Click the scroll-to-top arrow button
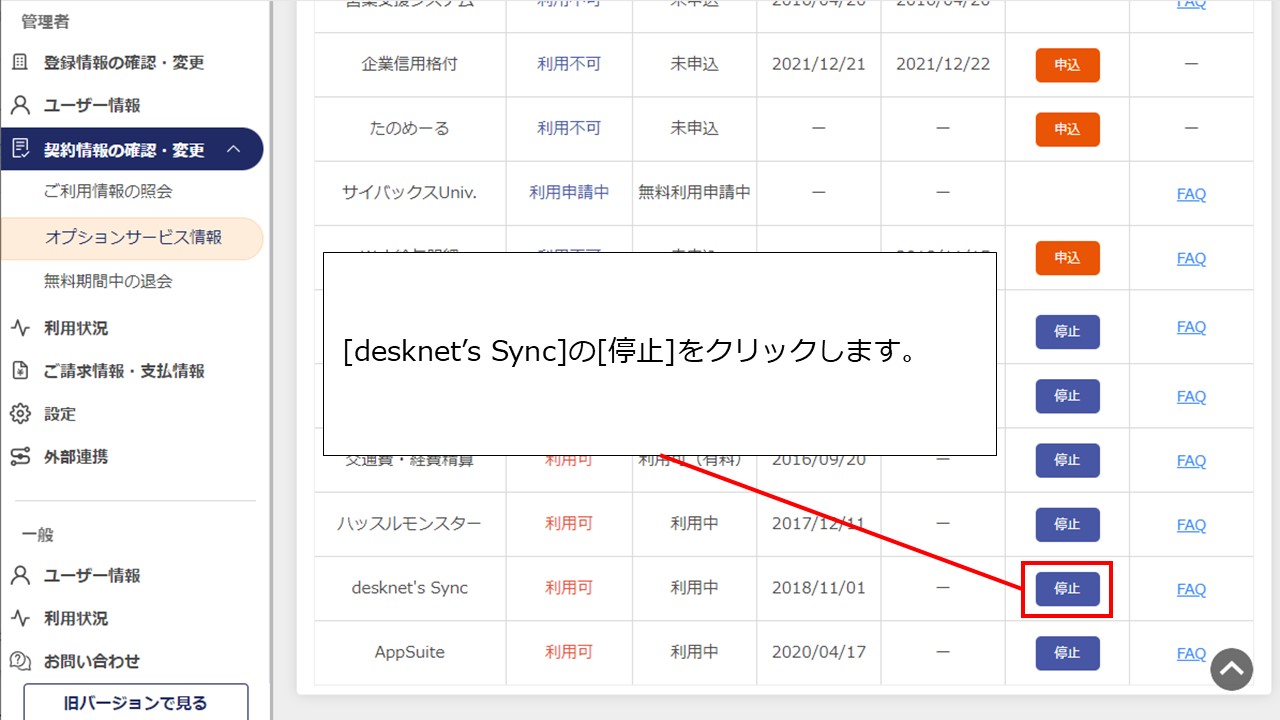The width and height of the screenshot is (1280, 720). pyautogui.click(x=1232, y=670)
